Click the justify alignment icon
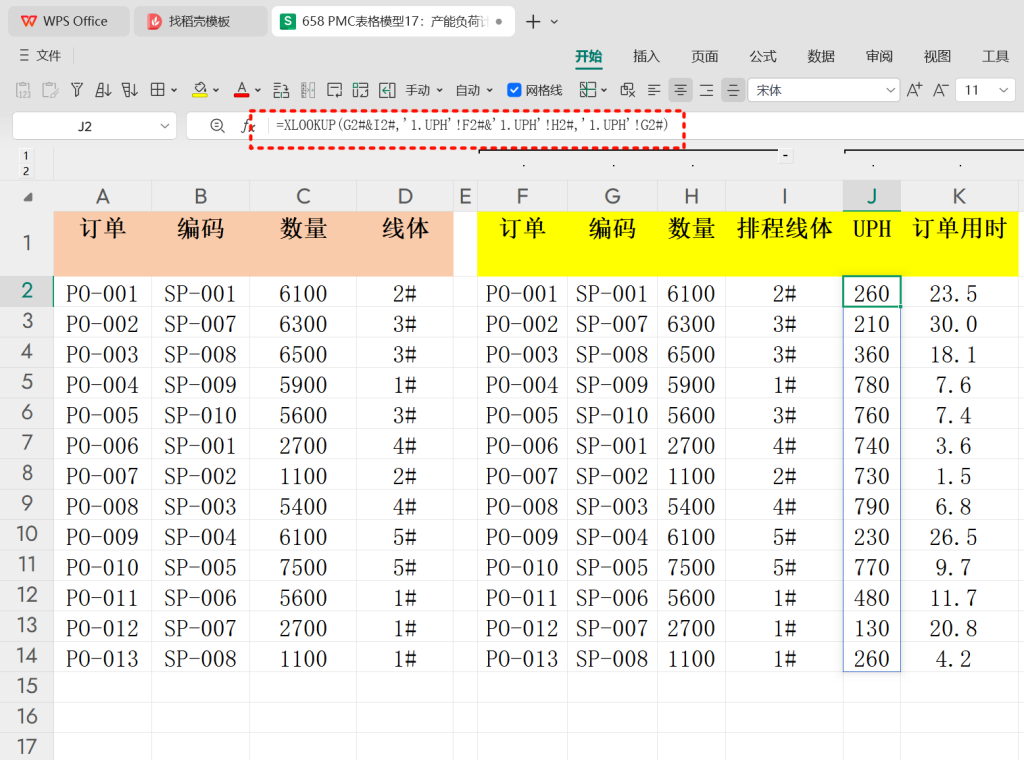Image resolution: width=1024 pixels, height=760 pixels. coord(733,90)
